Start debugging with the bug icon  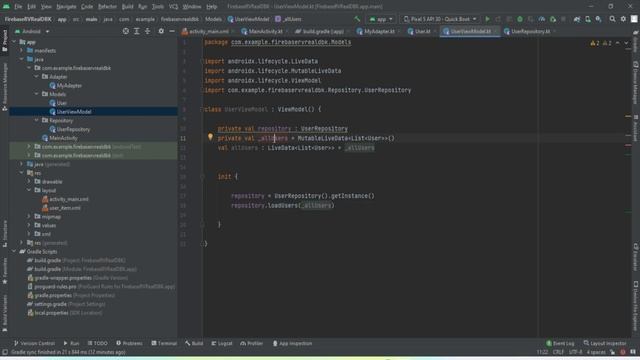520,19
